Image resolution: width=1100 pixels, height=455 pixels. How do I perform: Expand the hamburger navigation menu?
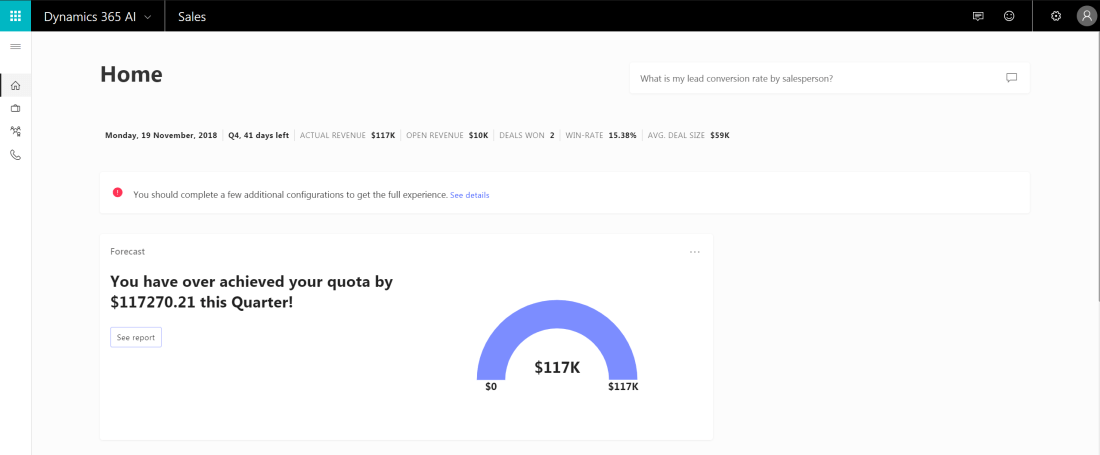(15, 47)
